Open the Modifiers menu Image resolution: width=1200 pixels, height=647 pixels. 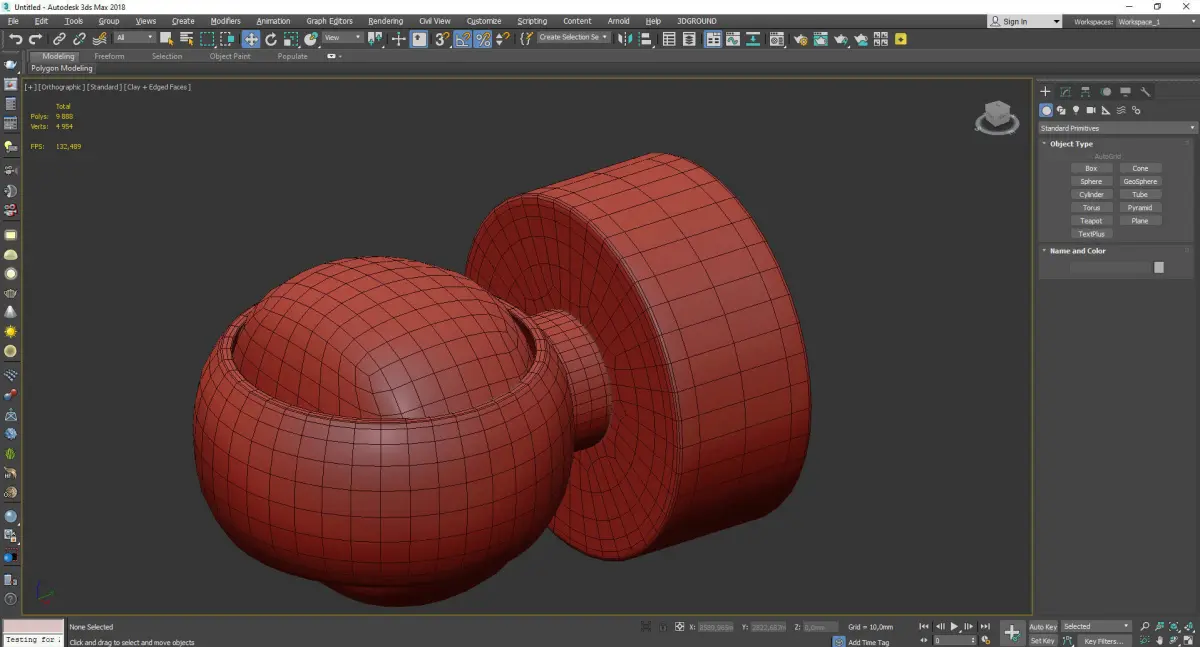click(x=225, y=21)
